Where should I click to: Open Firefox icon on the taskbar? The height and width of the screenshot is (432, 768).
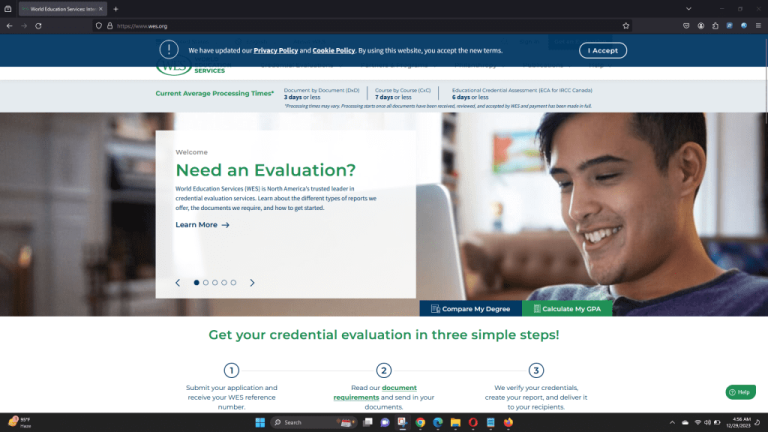pos(508,422)
